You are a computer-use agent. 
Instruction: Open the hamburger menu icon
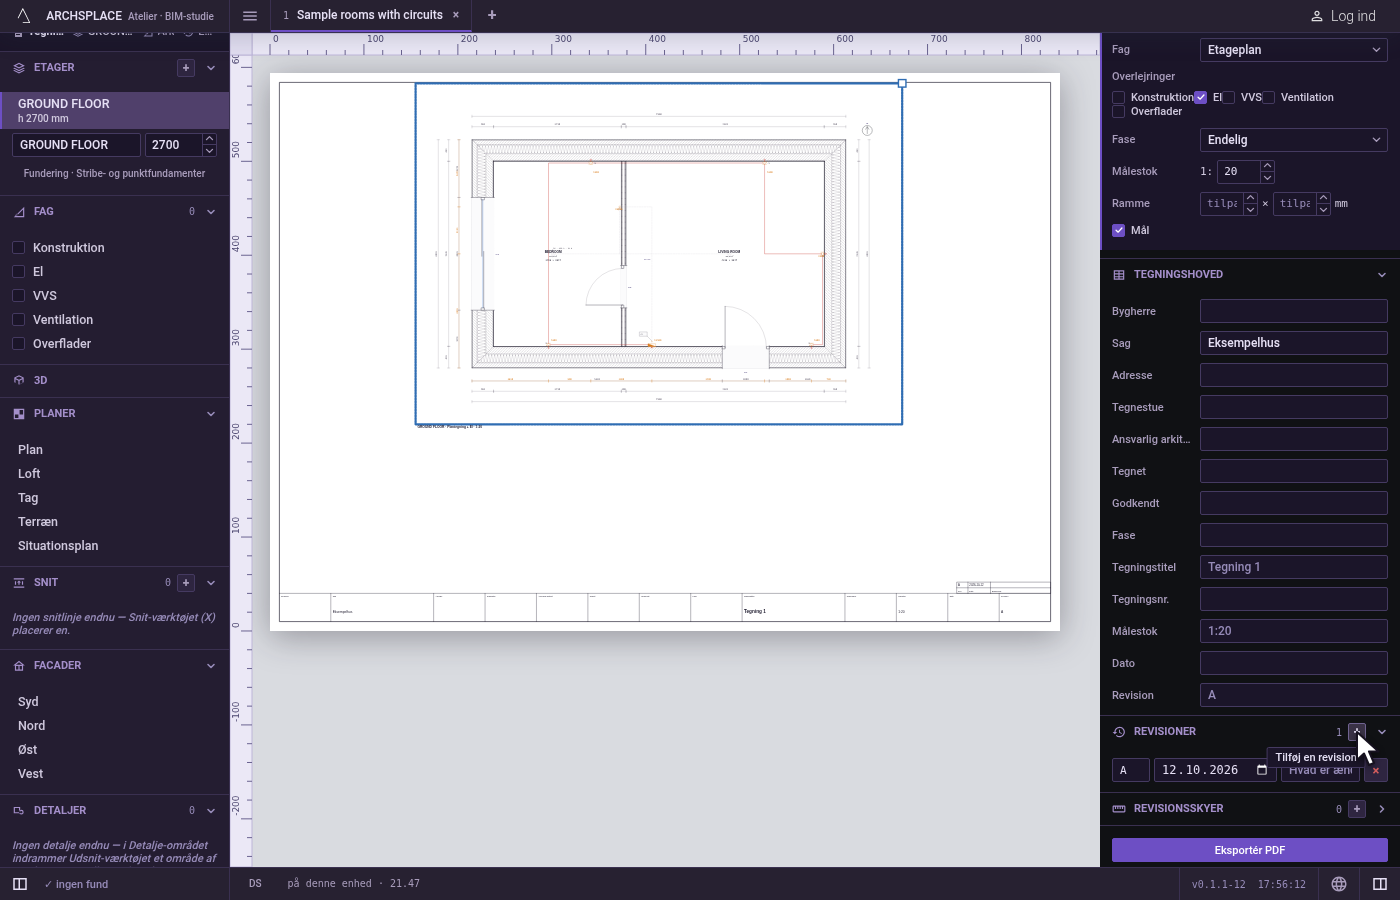coord(250,15)
